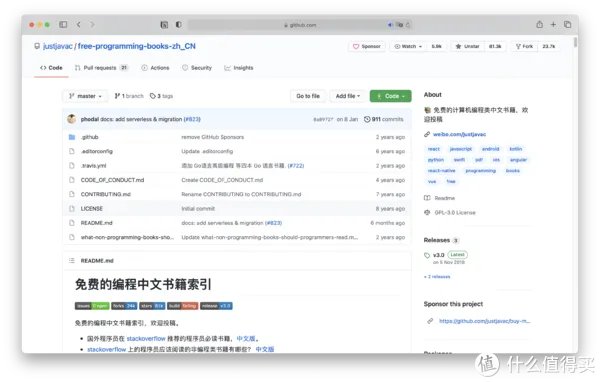This screenshot has height=382, width=600.
Task: Open the Releases heading link
Action: (x=437, y=240)
